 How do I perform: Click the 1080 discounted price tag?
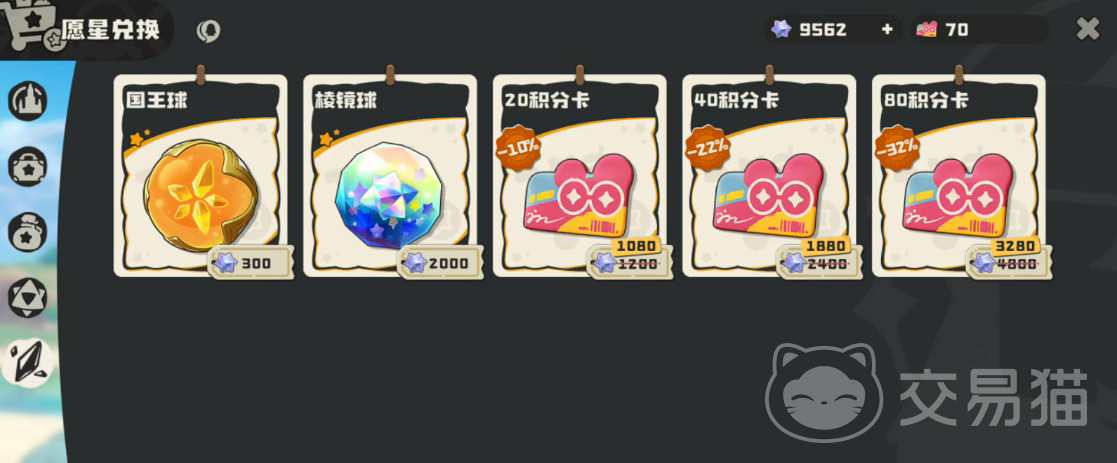pos(635,246)
